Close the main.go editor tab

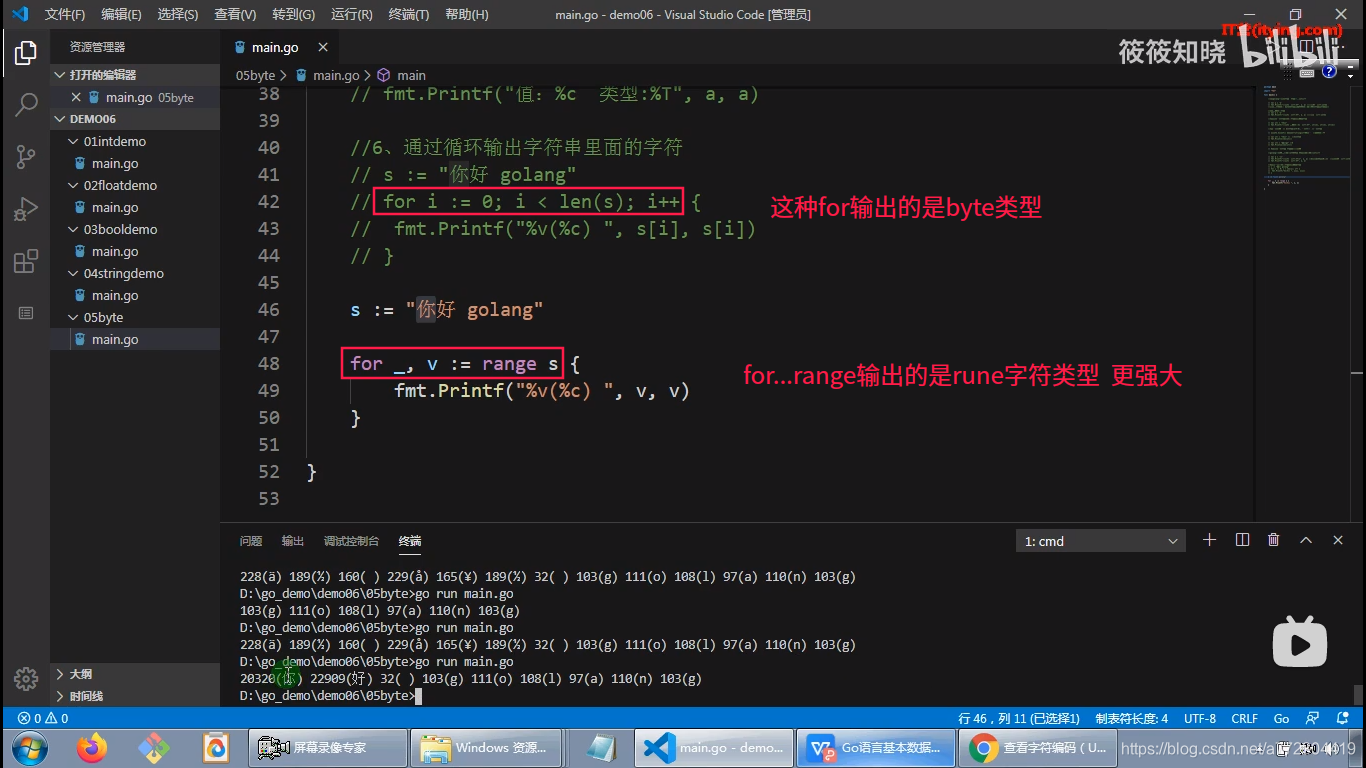click(322, 47)
